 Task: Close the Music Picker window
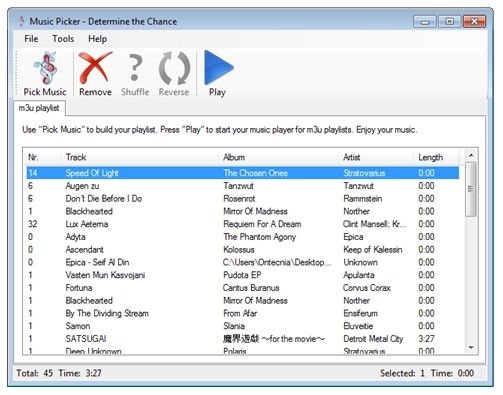(475, 22)
